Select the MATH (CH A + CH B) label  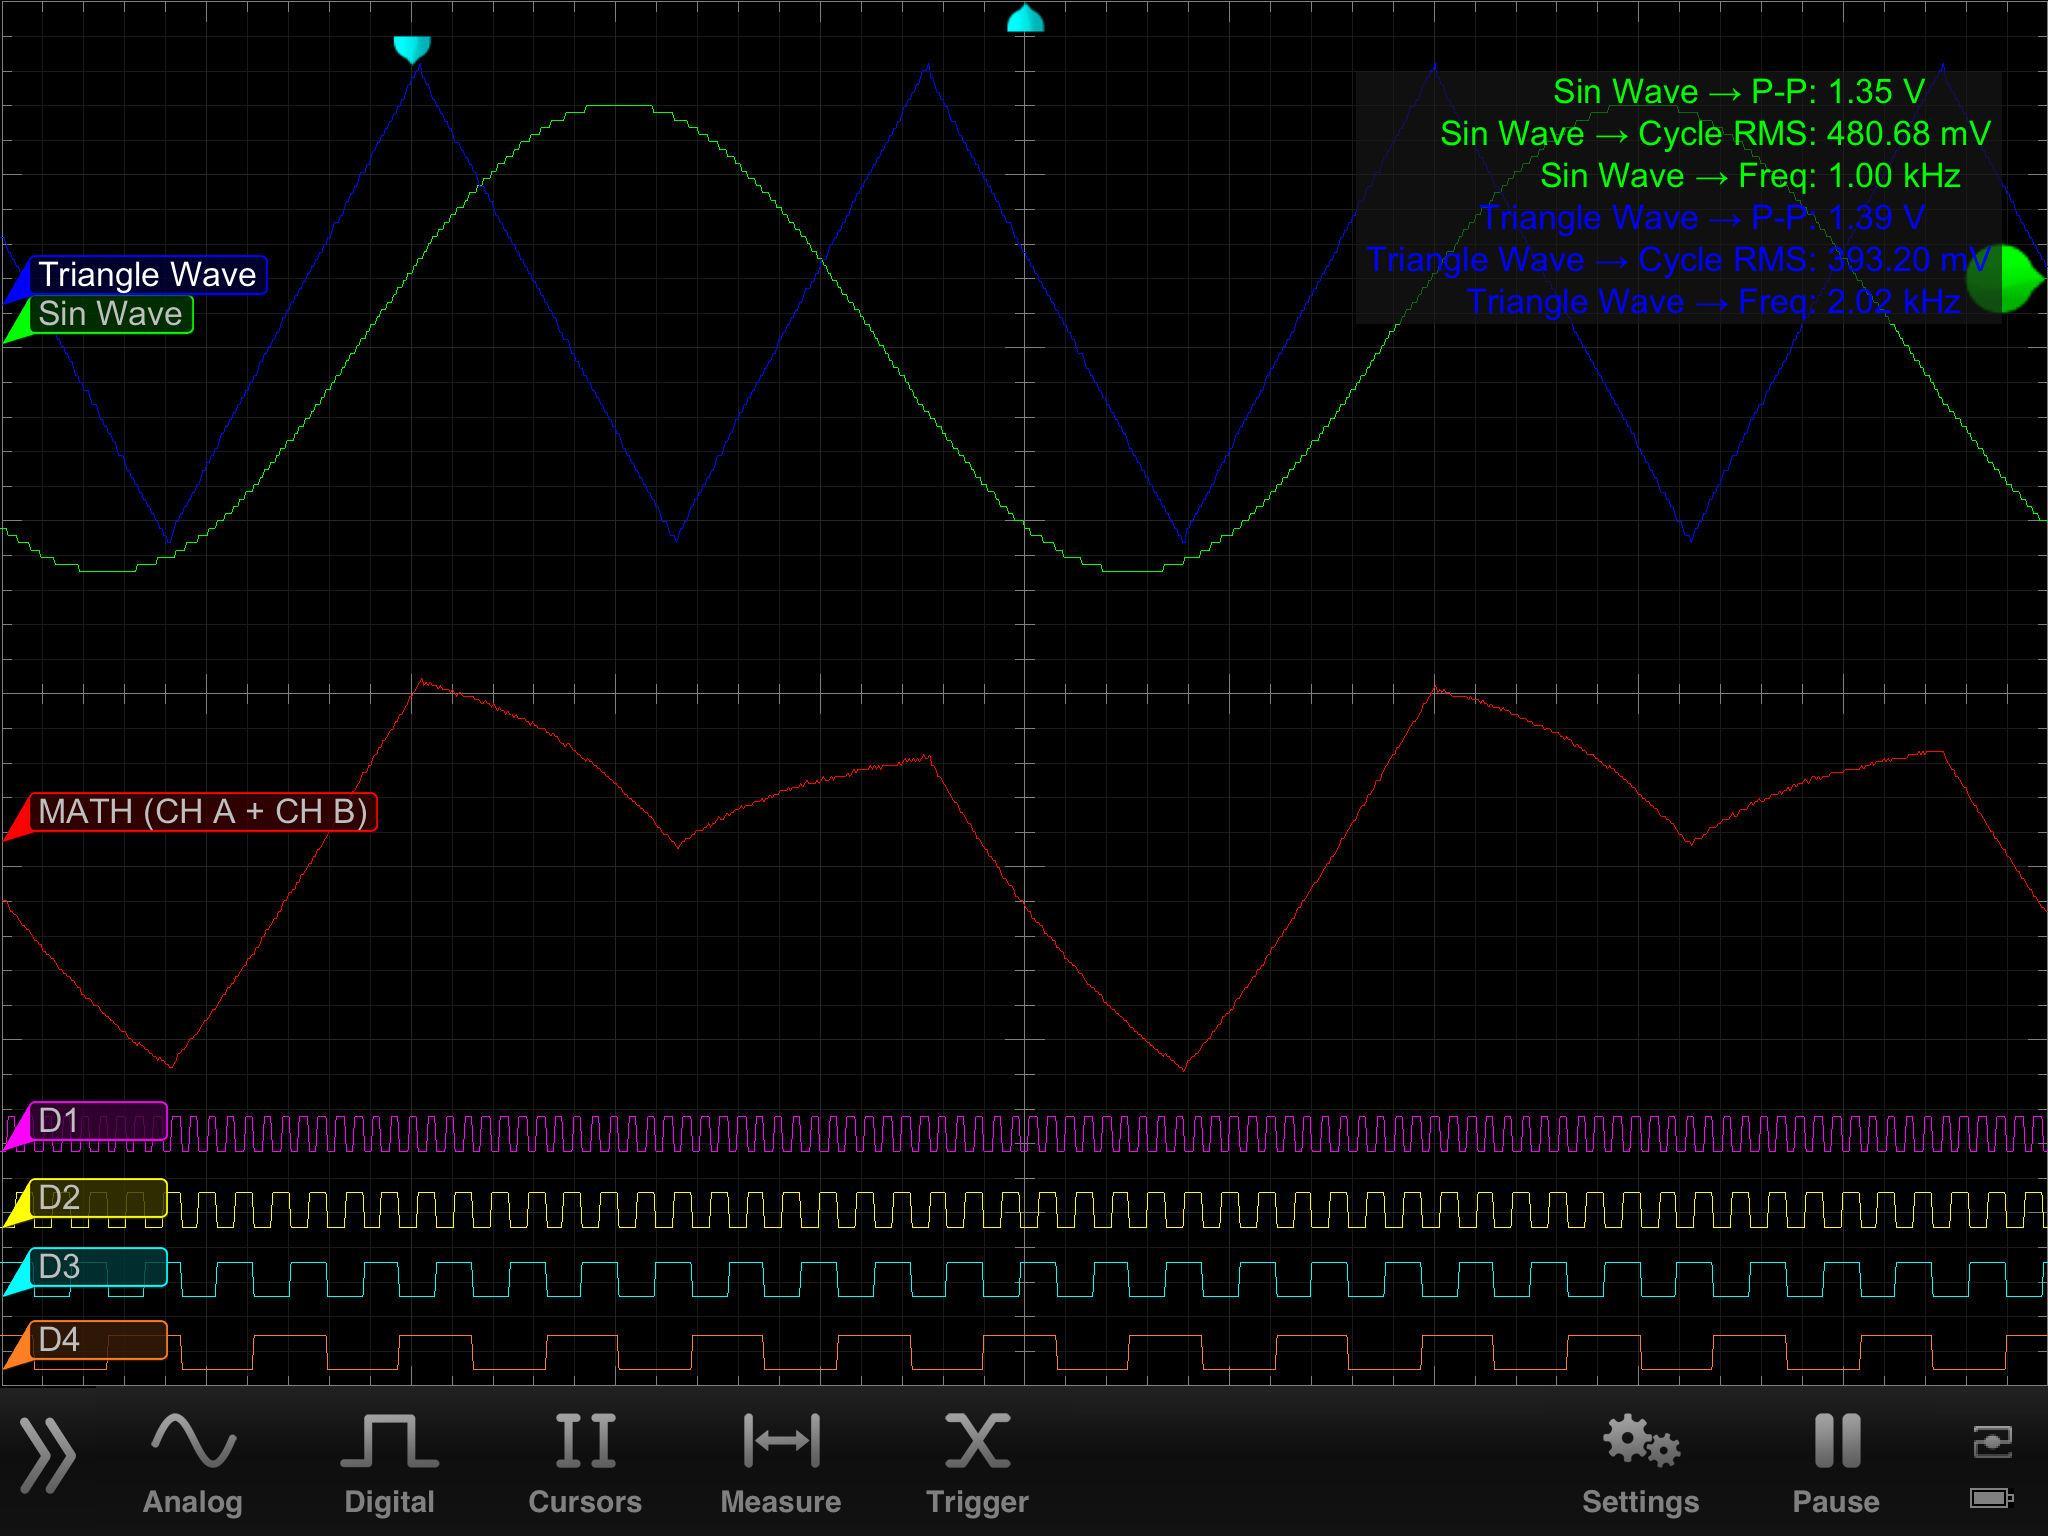[203, 811]
